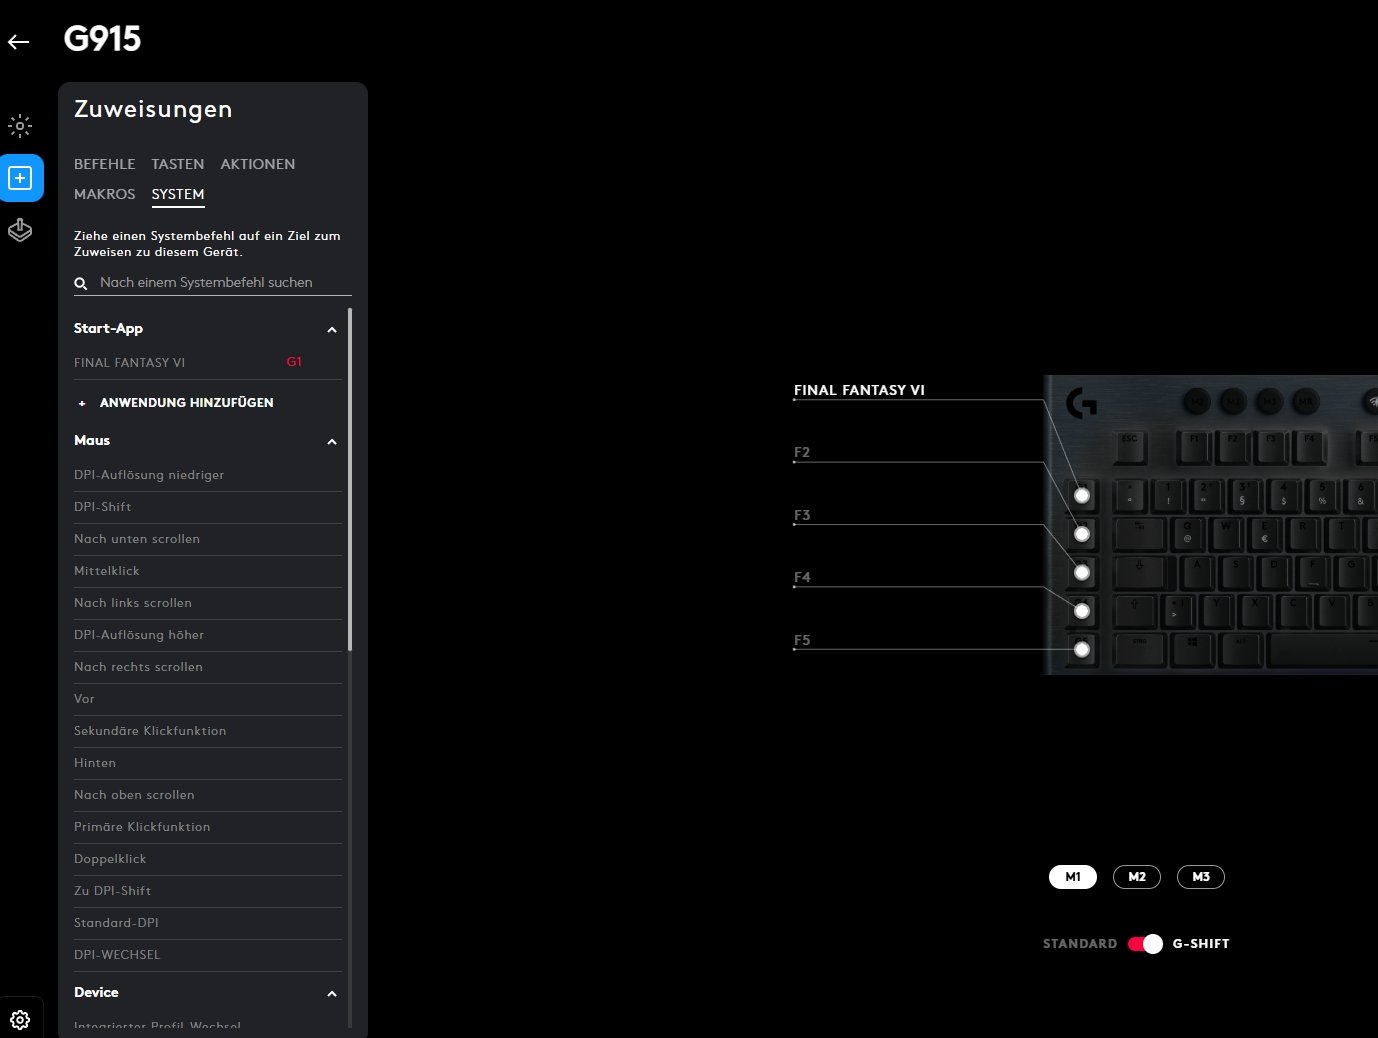Select Primäre Klickfunktion command

(208, 827)
